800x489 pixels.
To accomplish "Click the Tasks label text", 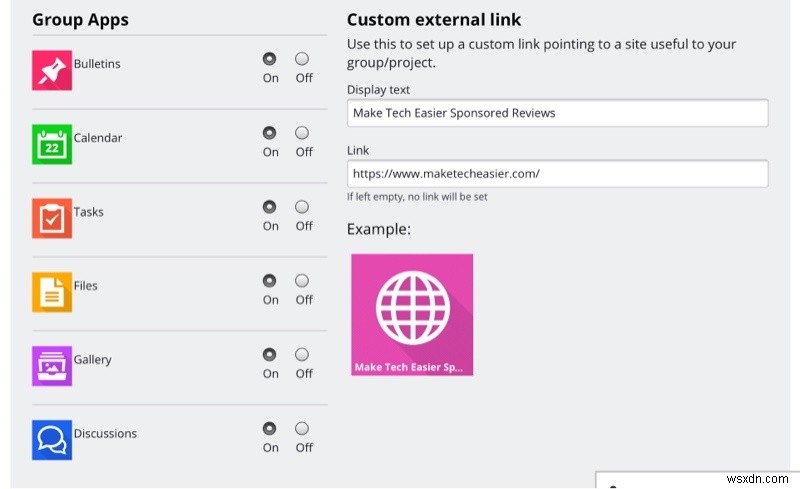I will tap(88, 212).
